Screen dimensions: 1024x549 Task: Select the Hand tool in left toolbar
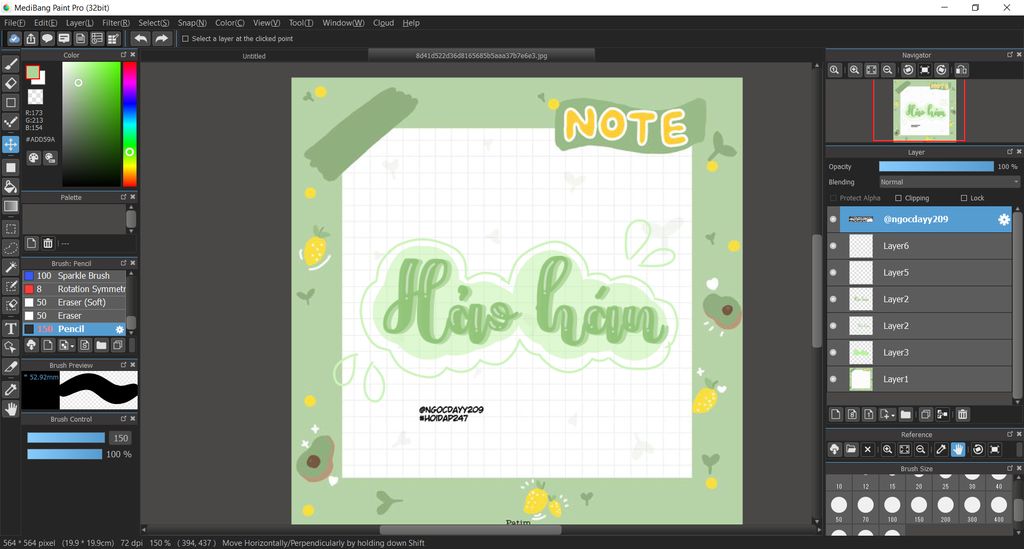10,409
